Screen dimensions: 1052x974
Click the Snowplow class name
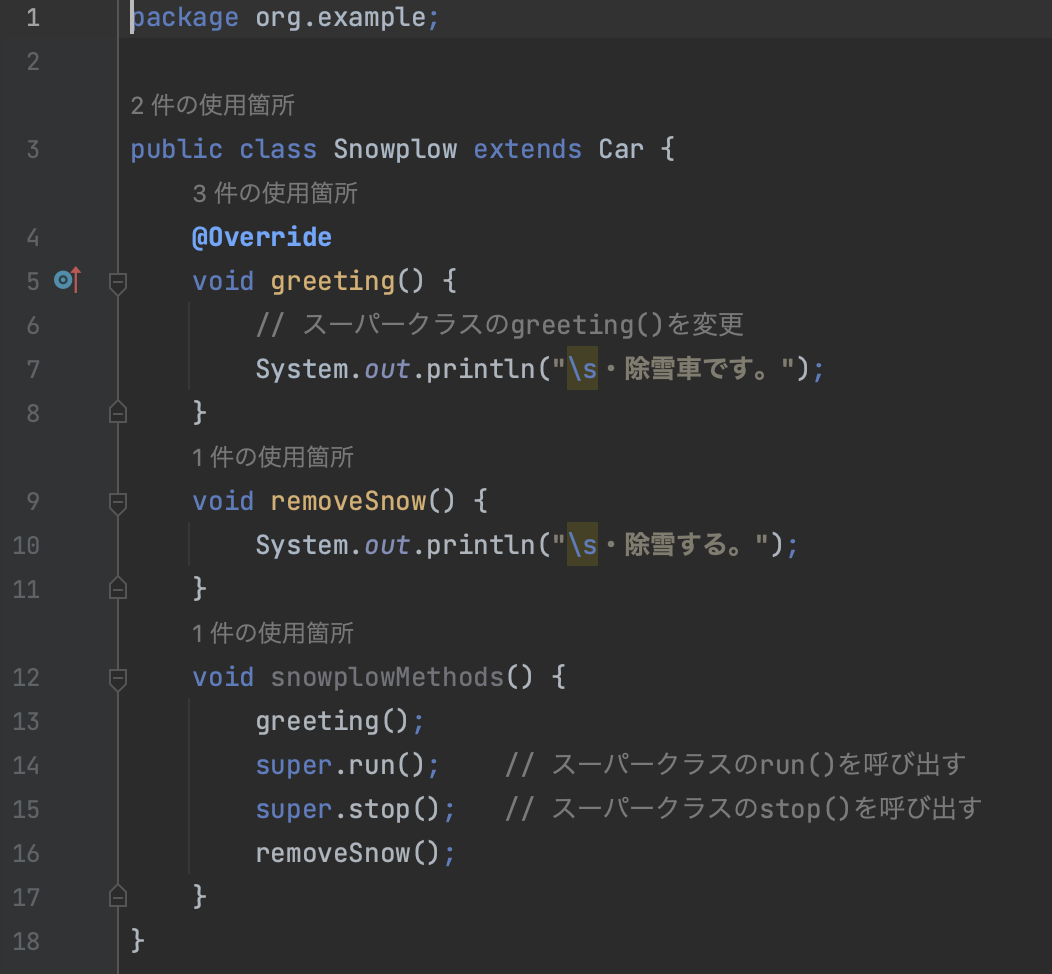395,150
